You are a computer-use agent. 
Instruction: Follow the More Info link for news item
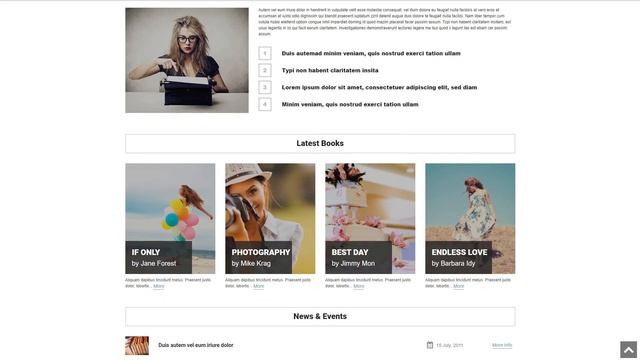click(x=502, y=345)
